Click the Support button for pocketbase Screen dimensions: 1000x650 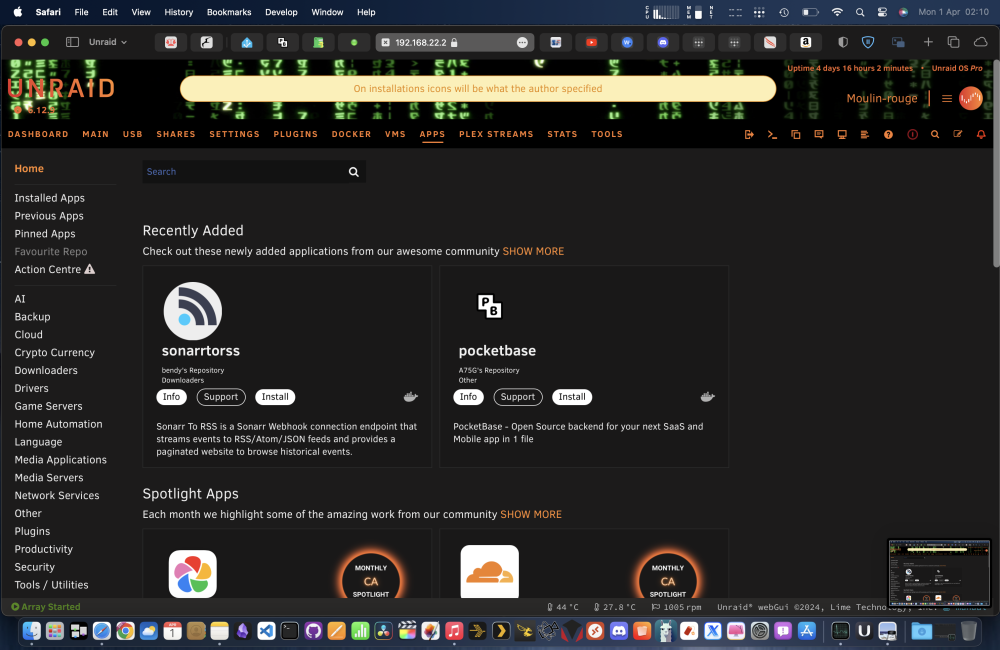518,397
